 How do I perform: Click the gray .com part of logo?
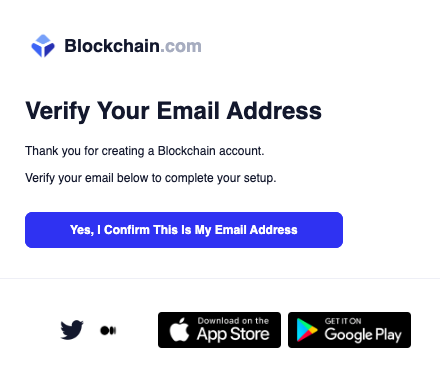click(180, 46)
